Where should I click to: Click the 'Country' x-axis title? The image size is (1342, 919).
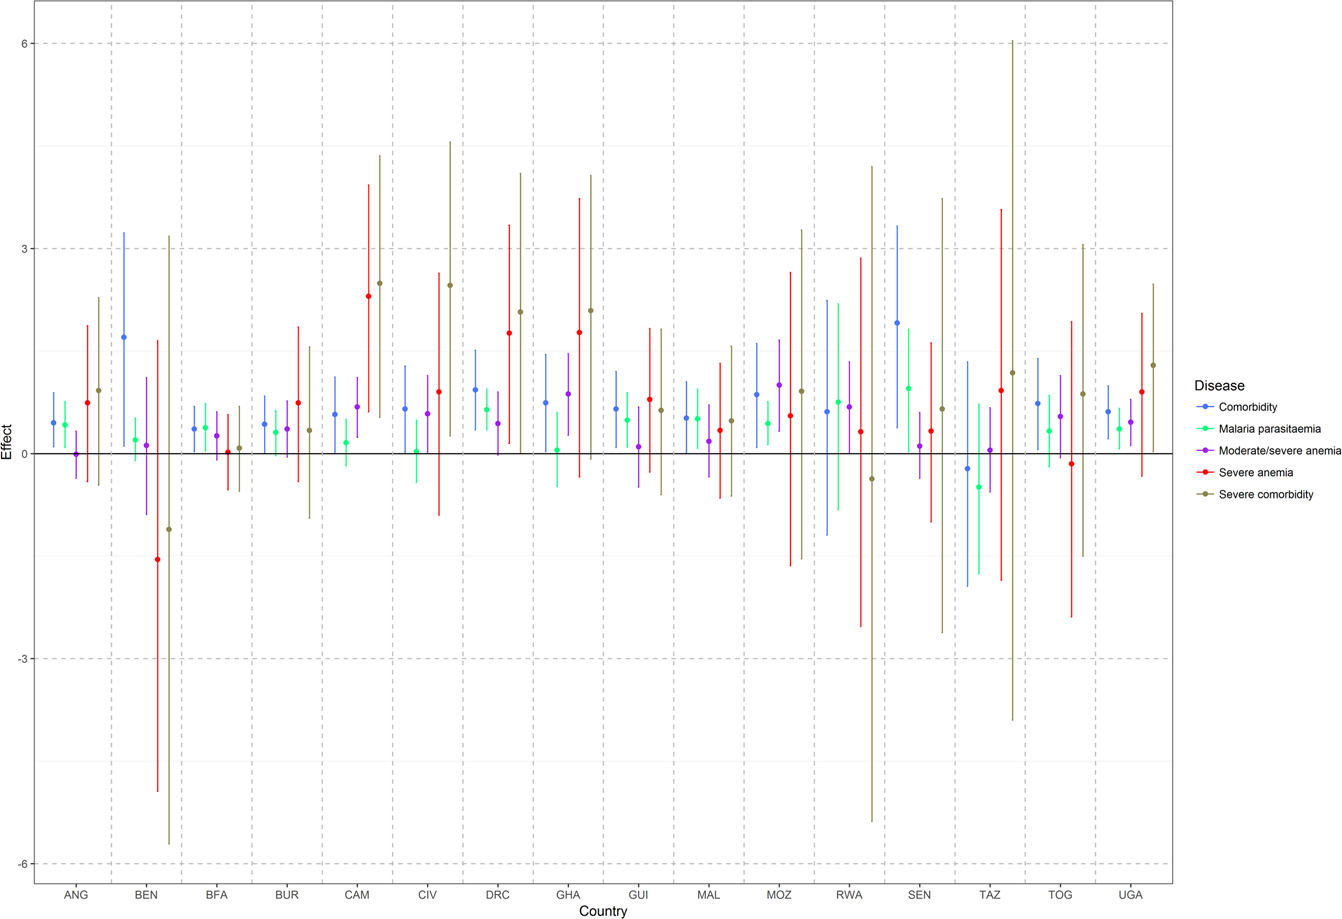click(603, 911)
